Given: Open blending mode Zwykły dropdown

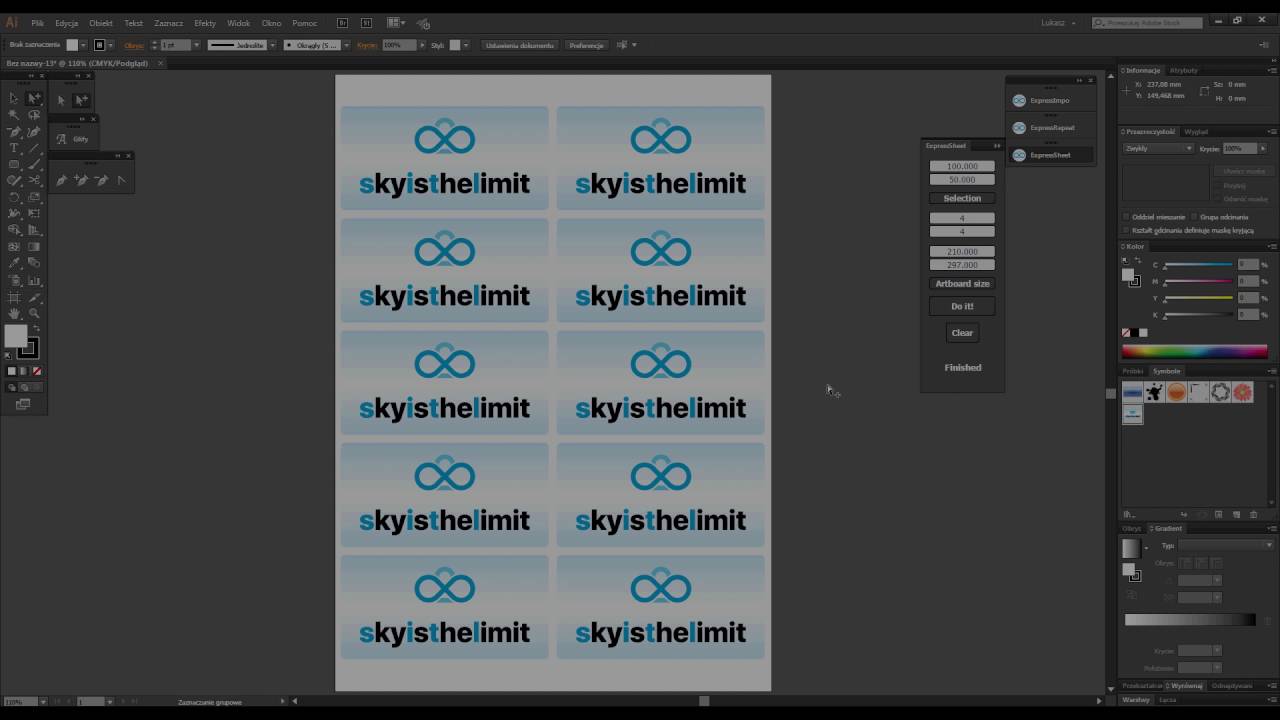Looking at the screenshot, I should click(x=1158, y=148).
